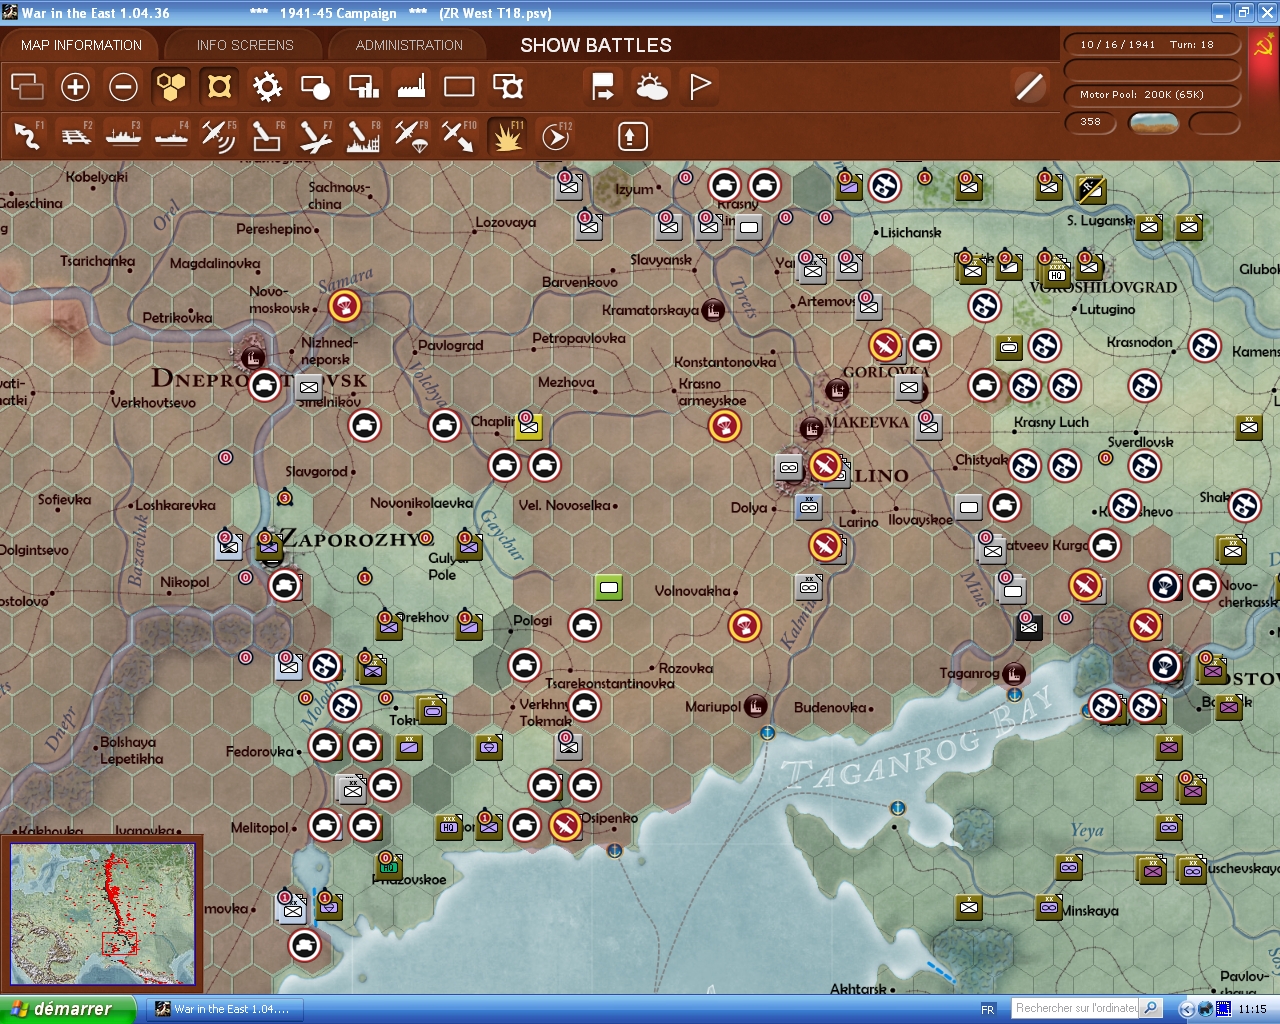Screen dimensions: 1280x1024
Task: Click the Barvenkovo town label
Action: click(x=580, y=282)
